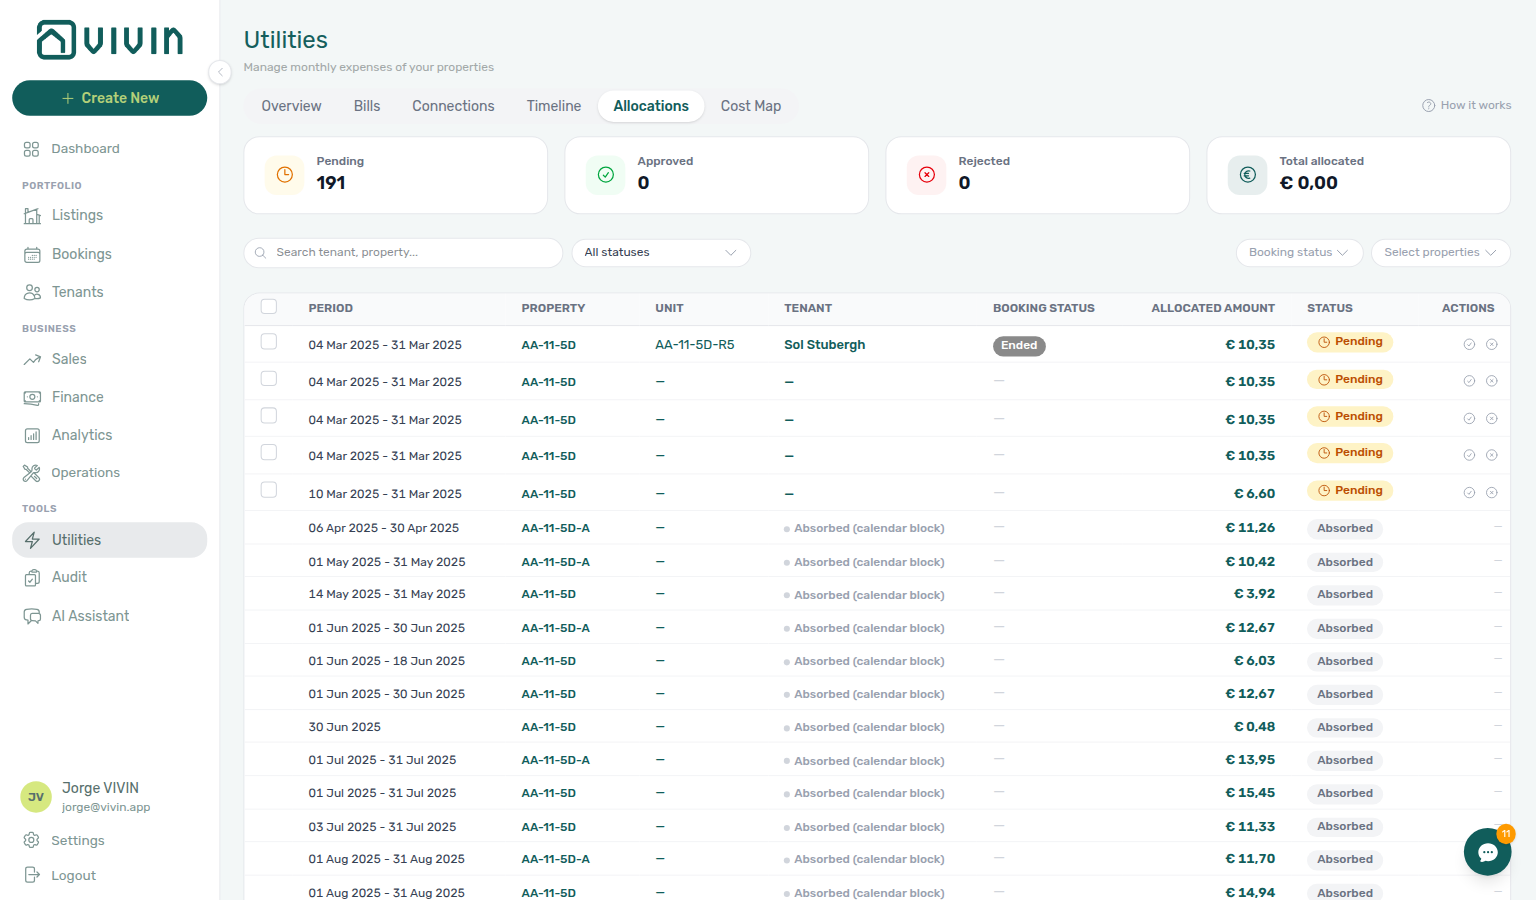Click the € 15,45 amount cell

1250,793
